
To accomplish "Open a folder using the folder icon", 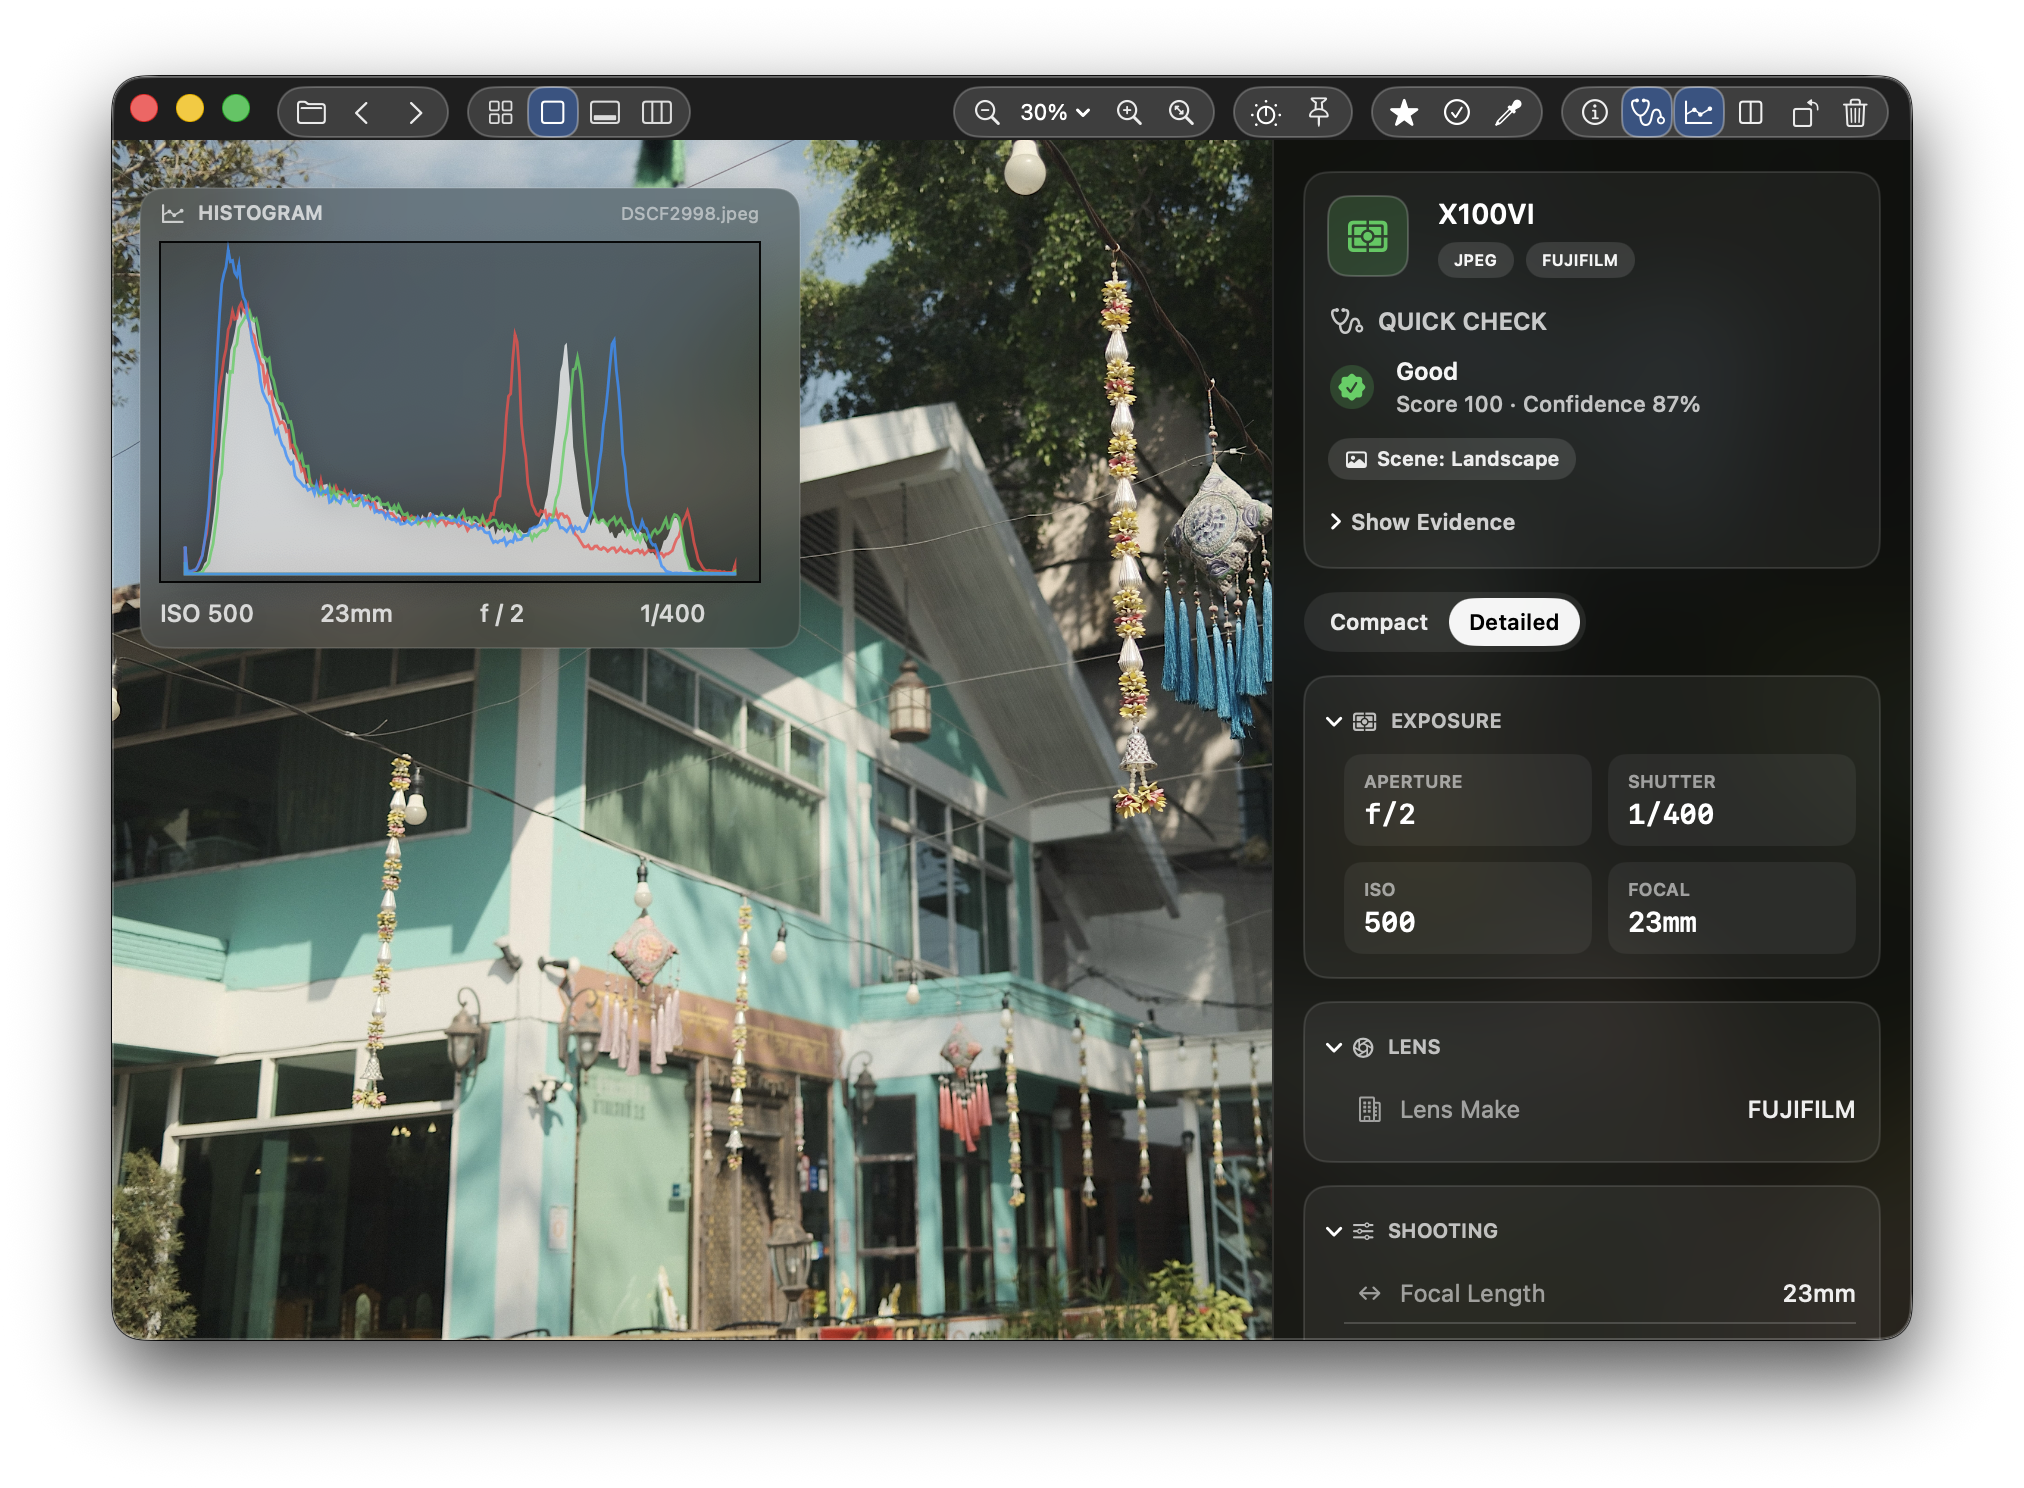I will [310, 112].
